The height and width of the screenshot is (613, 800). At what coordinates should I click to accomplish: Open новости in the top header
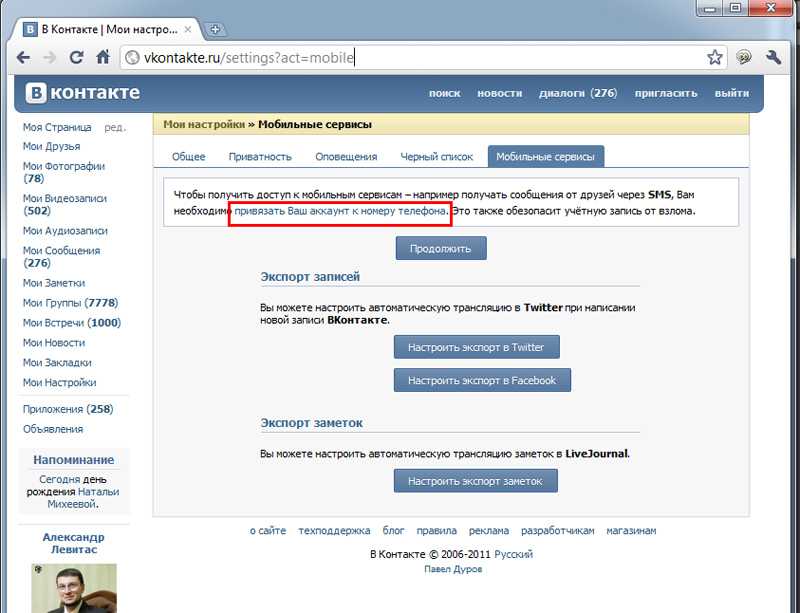[x=499, y=93]
